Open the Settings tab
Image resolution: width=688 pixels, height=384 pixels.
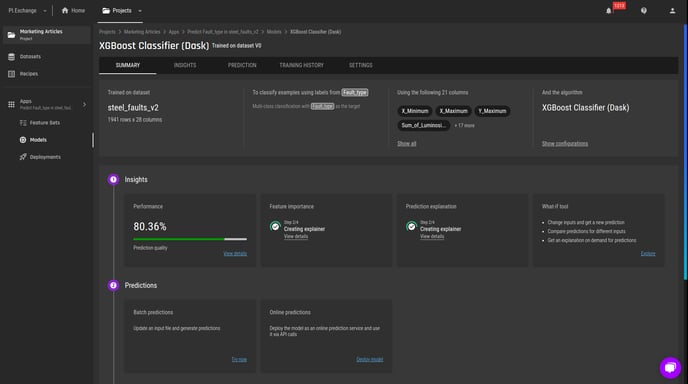point(361,65)
